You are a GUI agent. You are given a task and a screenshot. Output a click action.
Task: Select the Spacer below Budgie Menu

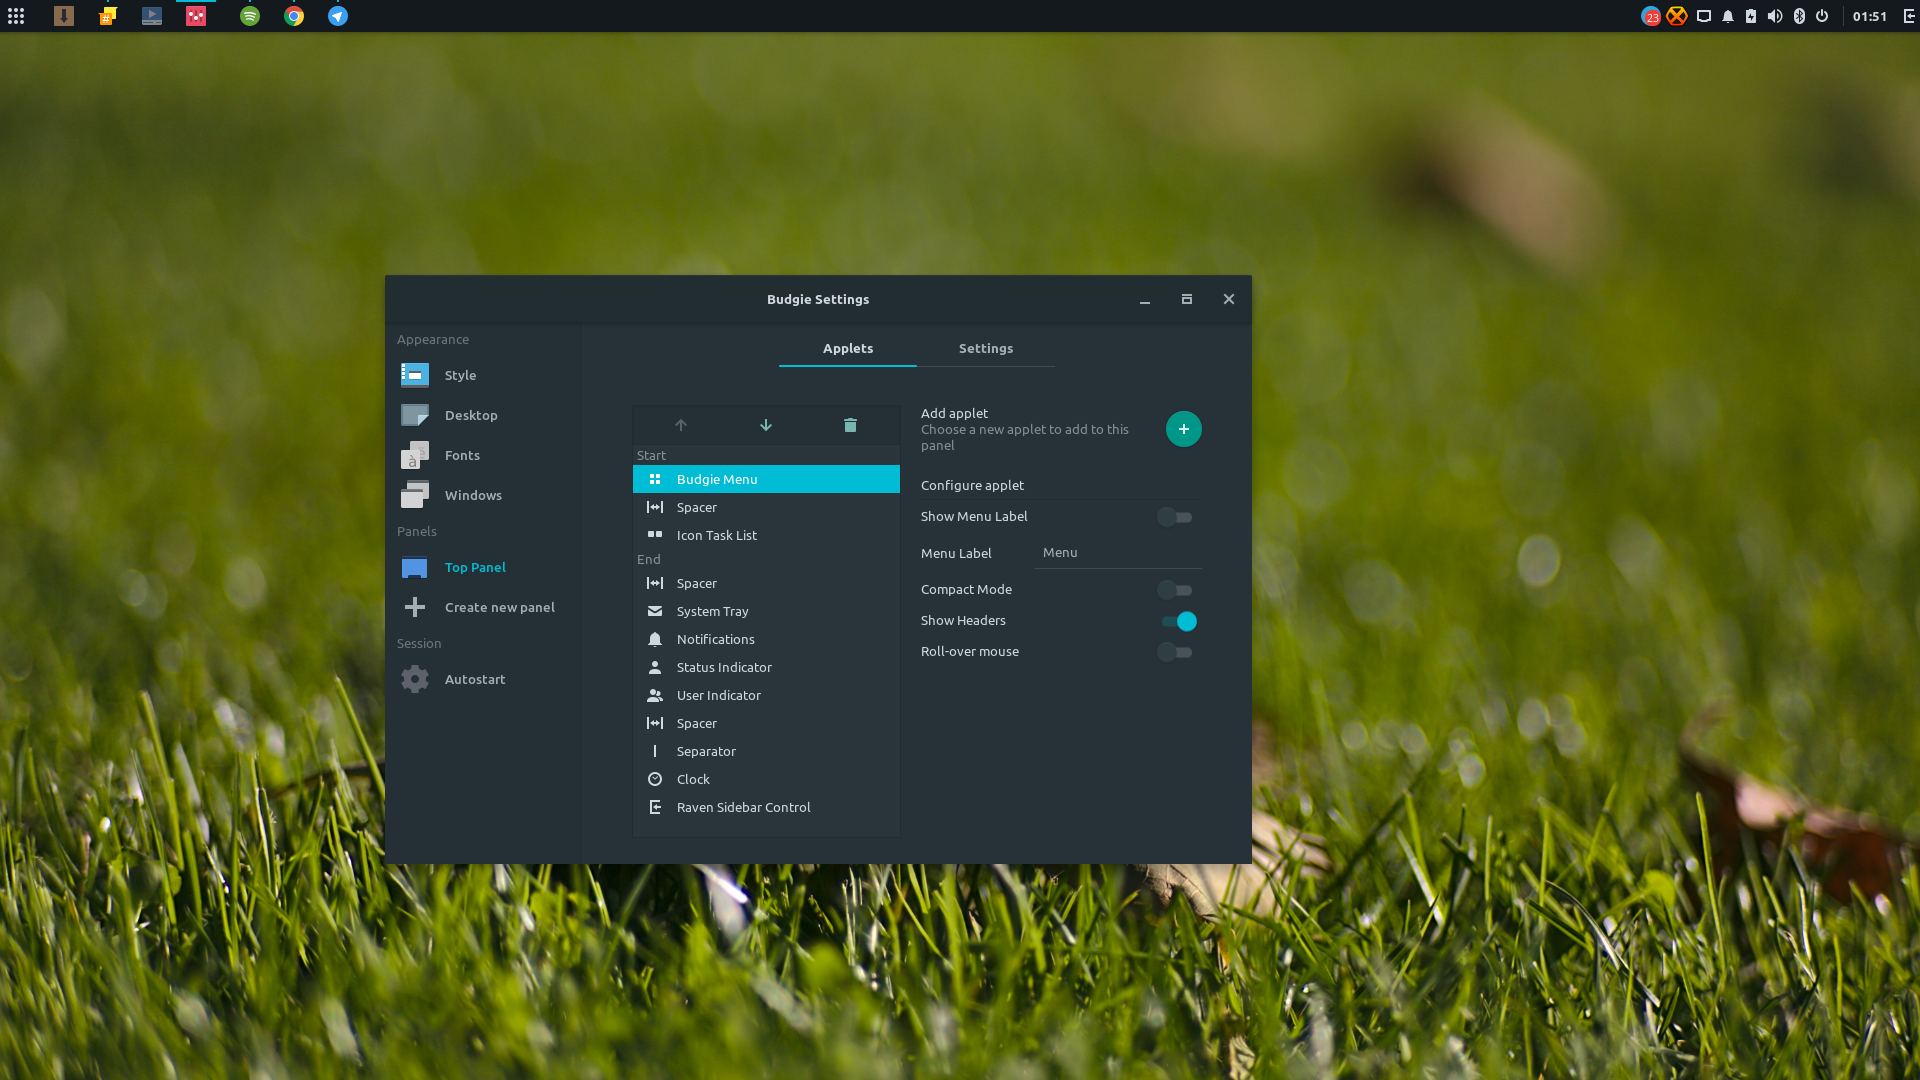(x=766, y=507)
